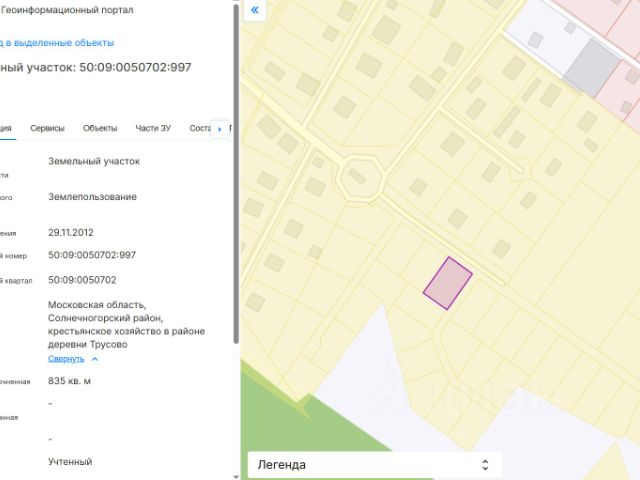
Task: Collapse address using the chevron-up icon
Action: pyautogui.click(x=95, y=358)
